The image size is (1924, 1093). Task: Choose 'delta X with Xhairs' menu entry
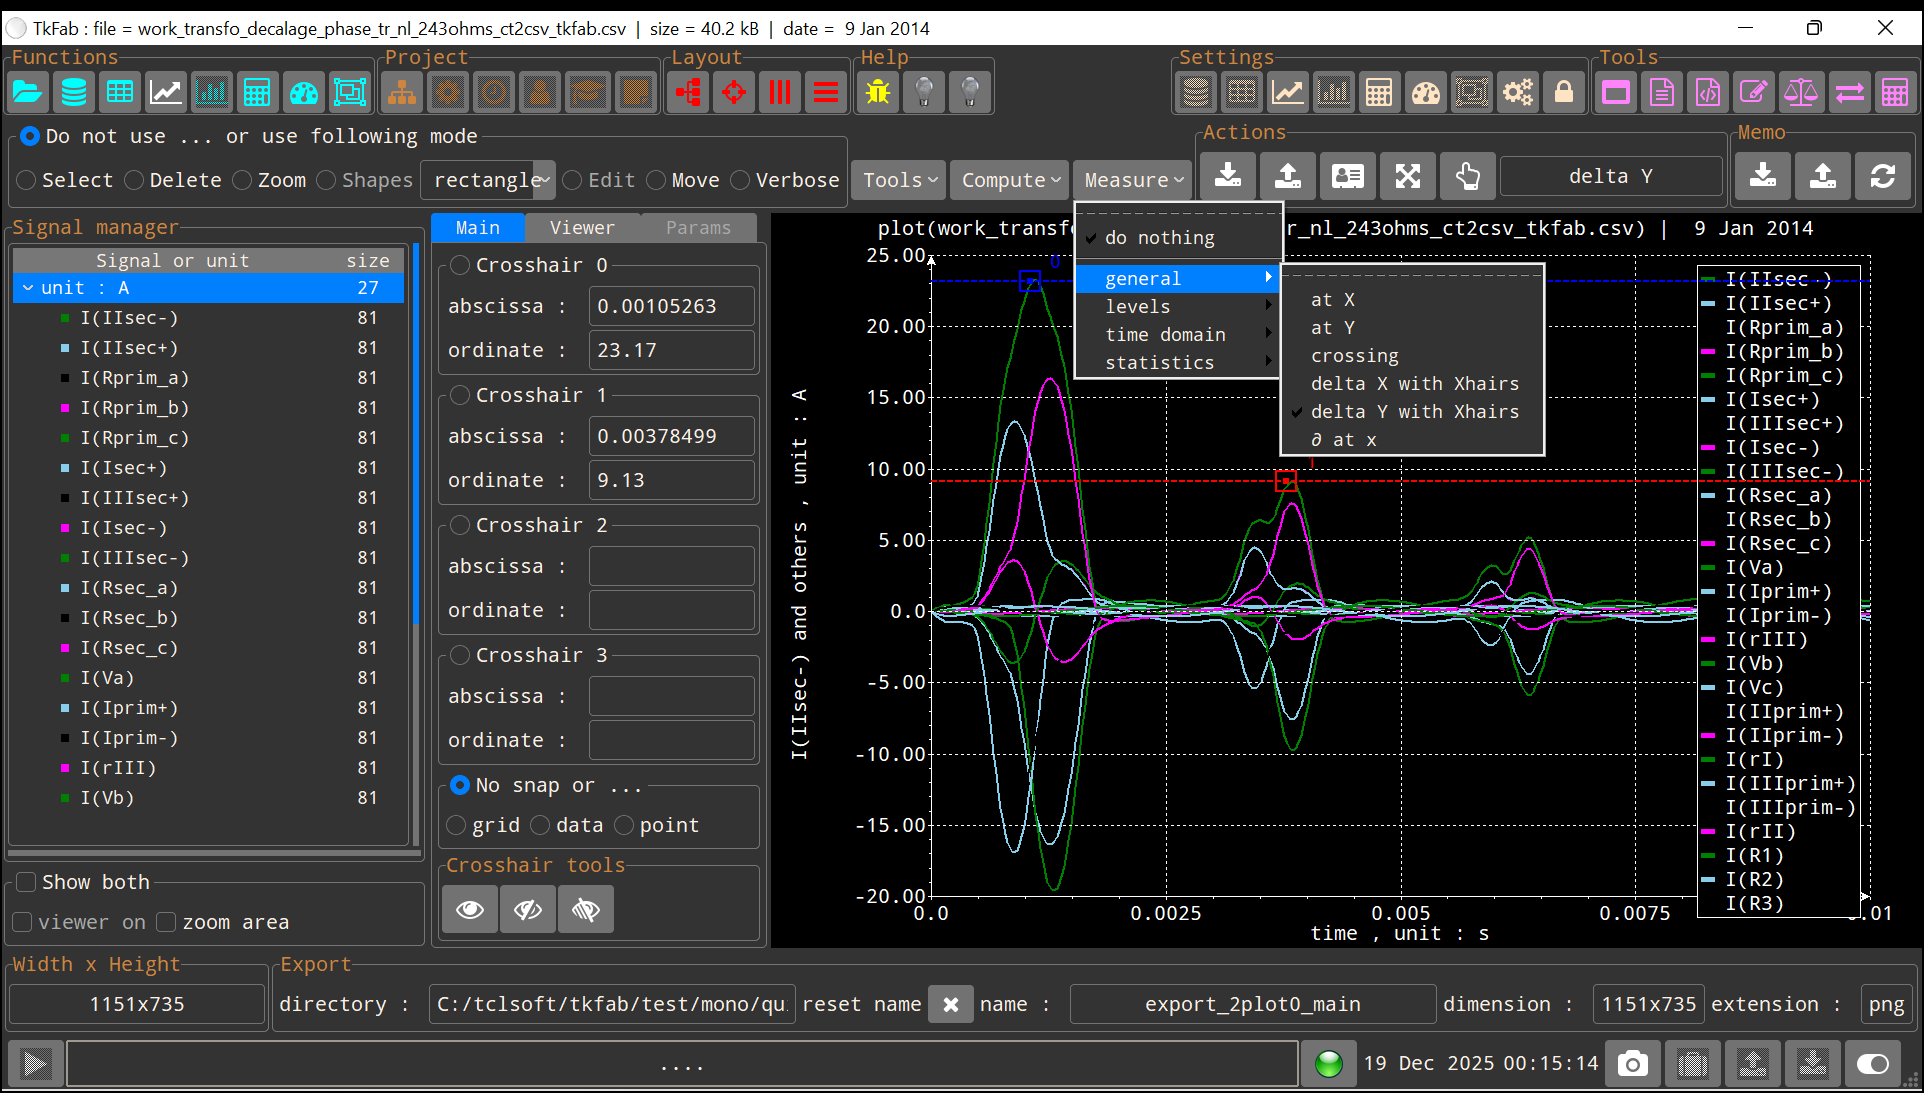[x=1414, y=384]
